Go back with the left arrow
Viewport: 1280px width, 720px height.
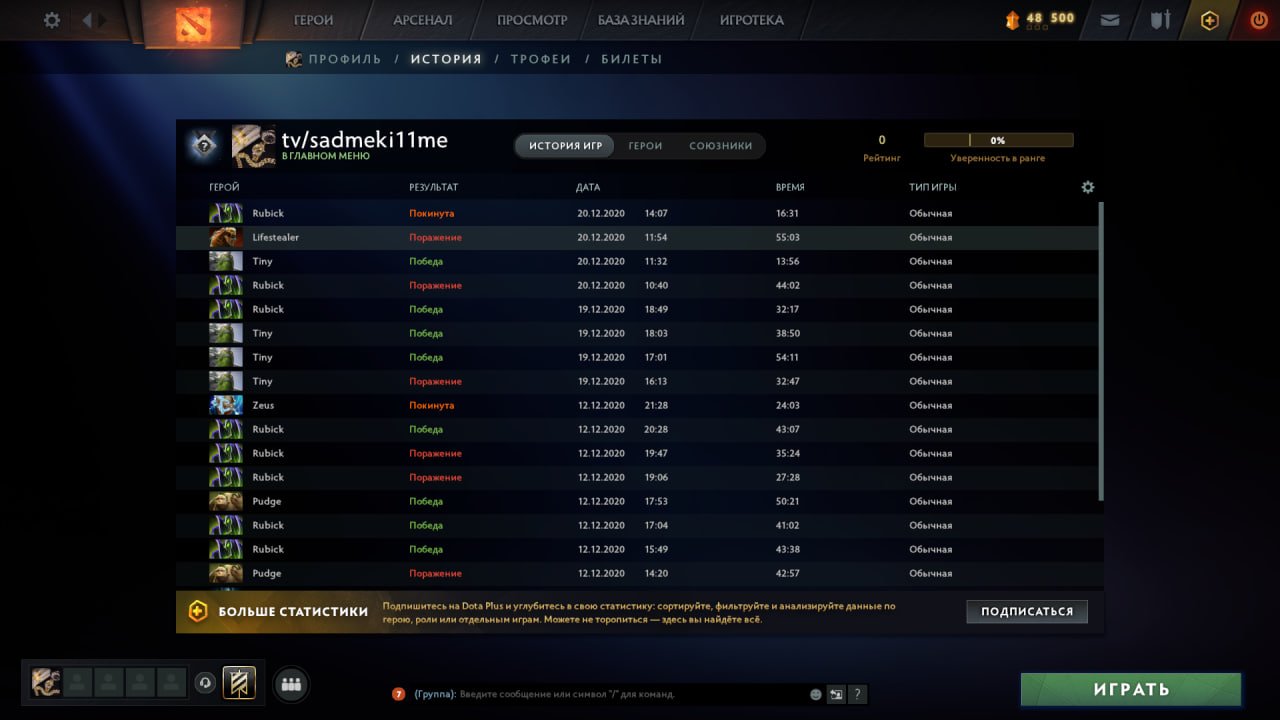(86, 20)
